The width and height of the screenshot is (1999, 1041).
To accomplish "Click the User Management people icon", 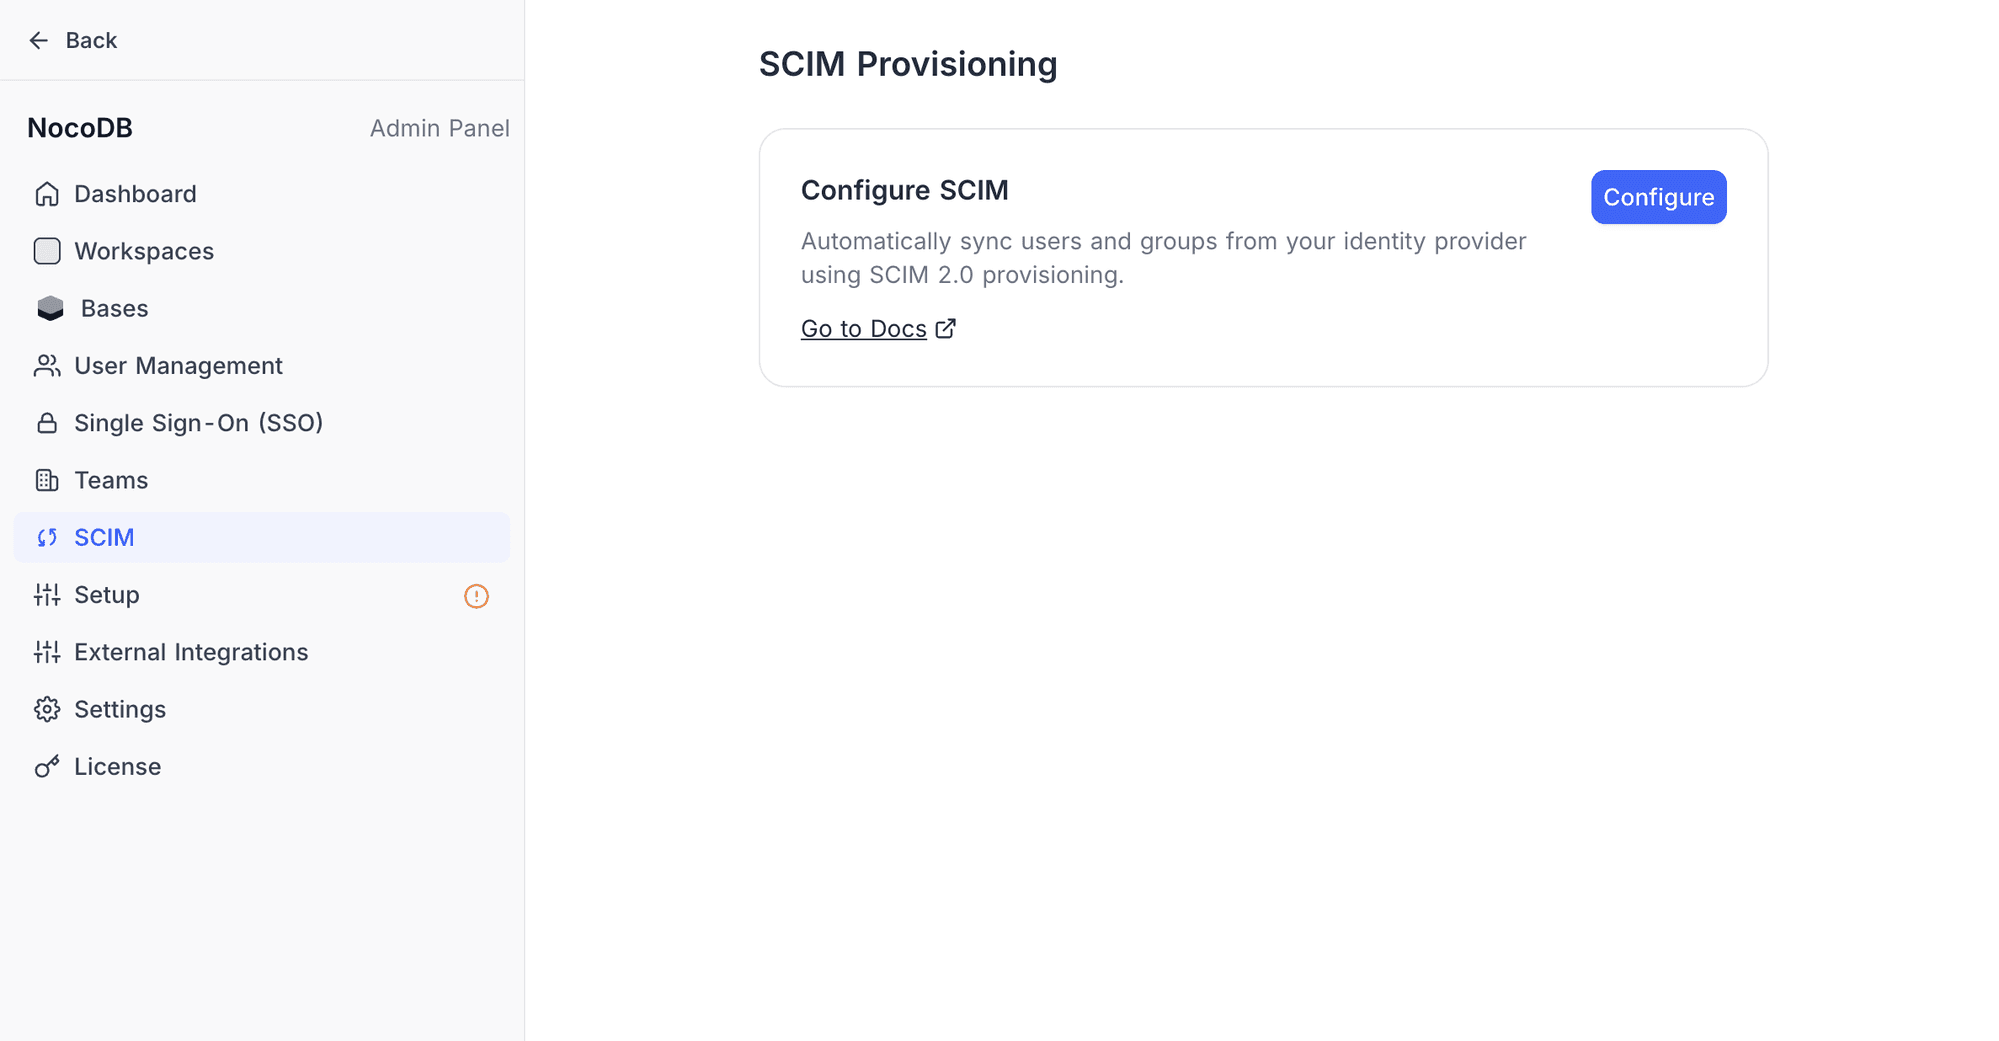I will tap(46, 365).
